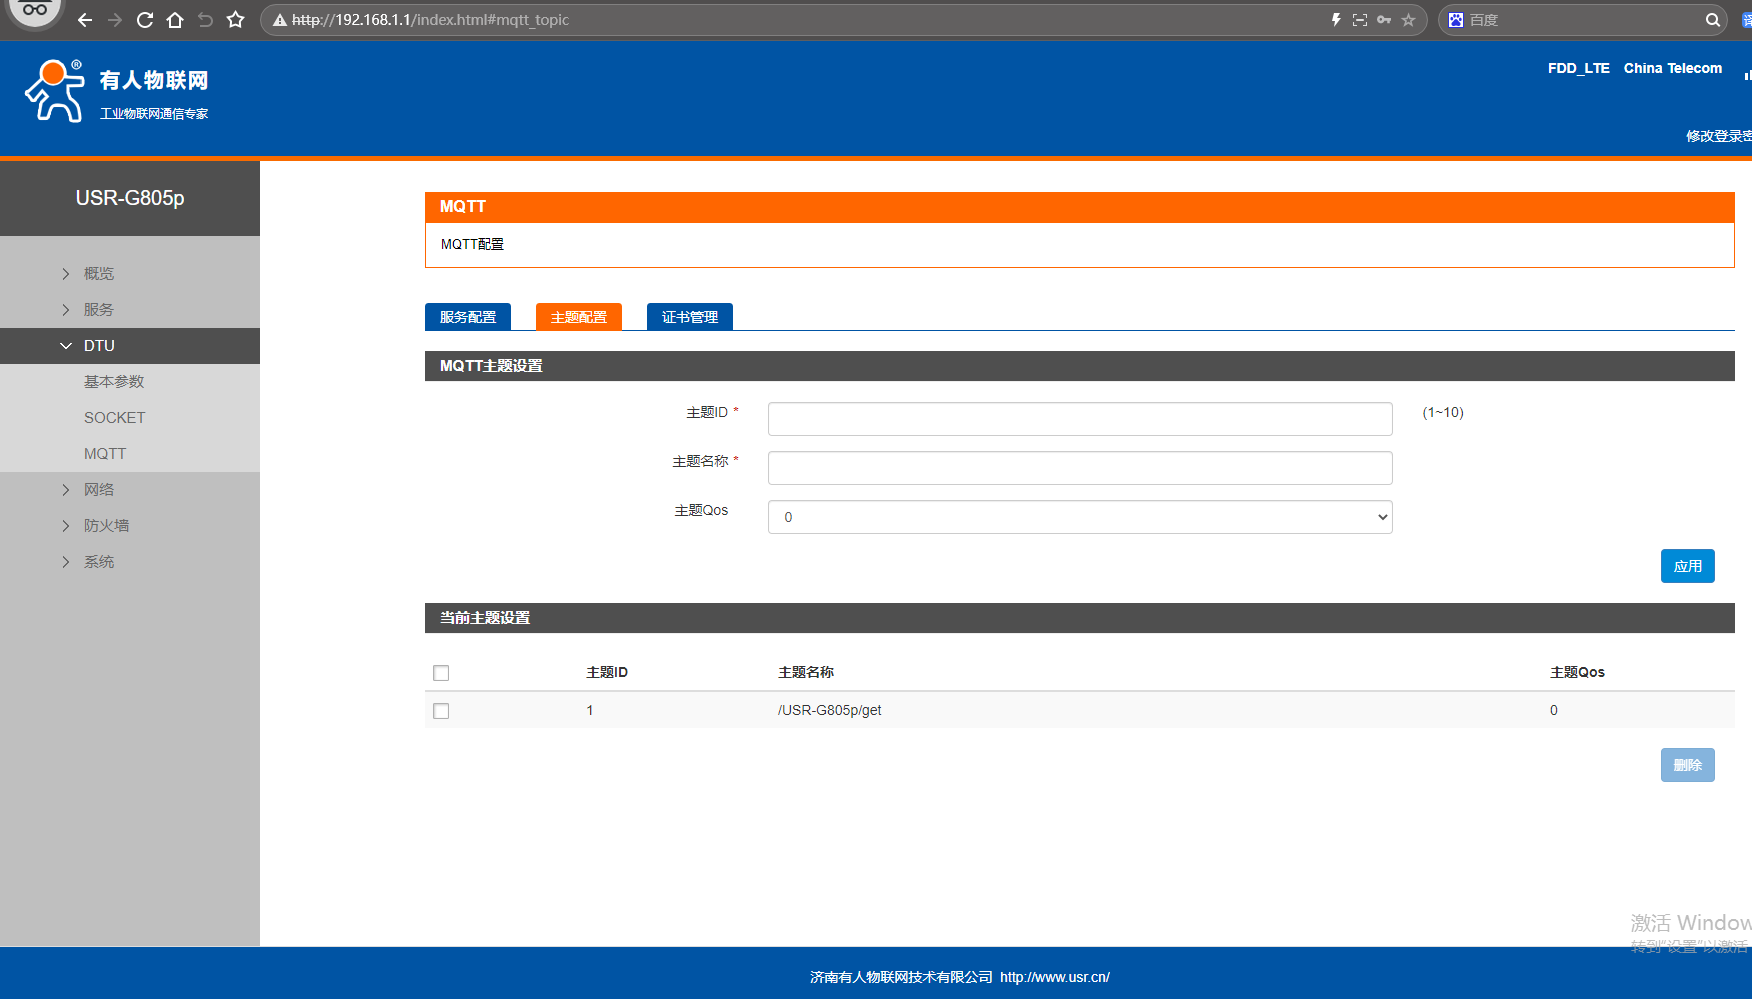This screenshot has width=1752, height=999.
Task: Switch to the 证书管理 tab
Action: 689,317
